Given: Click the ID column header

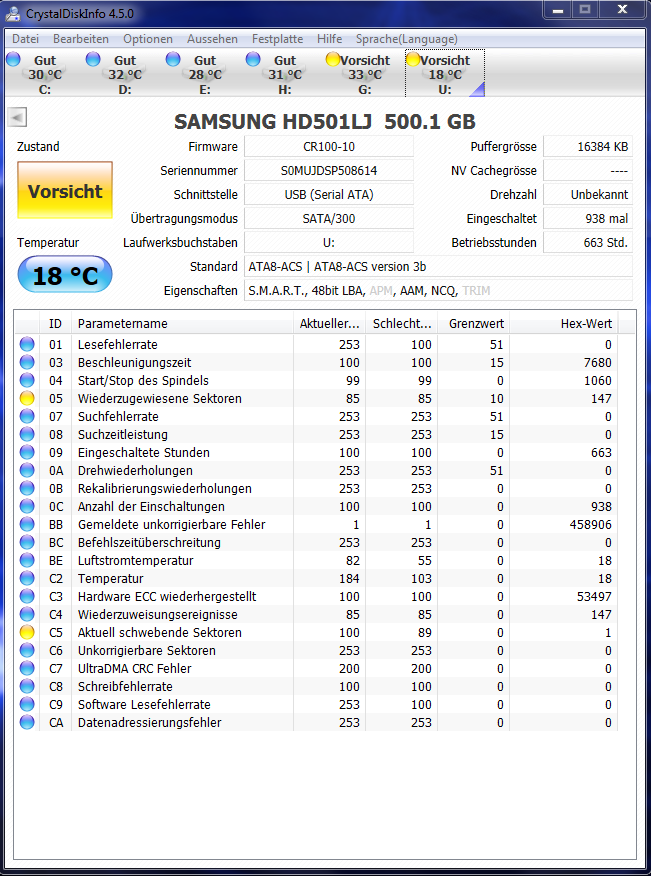Looking at the screenshot, I should (55, 323).
